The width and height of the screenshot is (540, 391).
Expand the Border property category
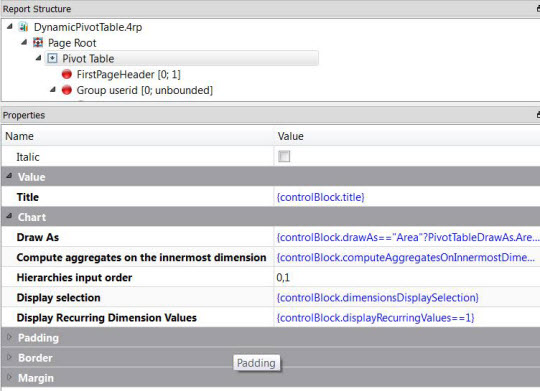(9, 357)
